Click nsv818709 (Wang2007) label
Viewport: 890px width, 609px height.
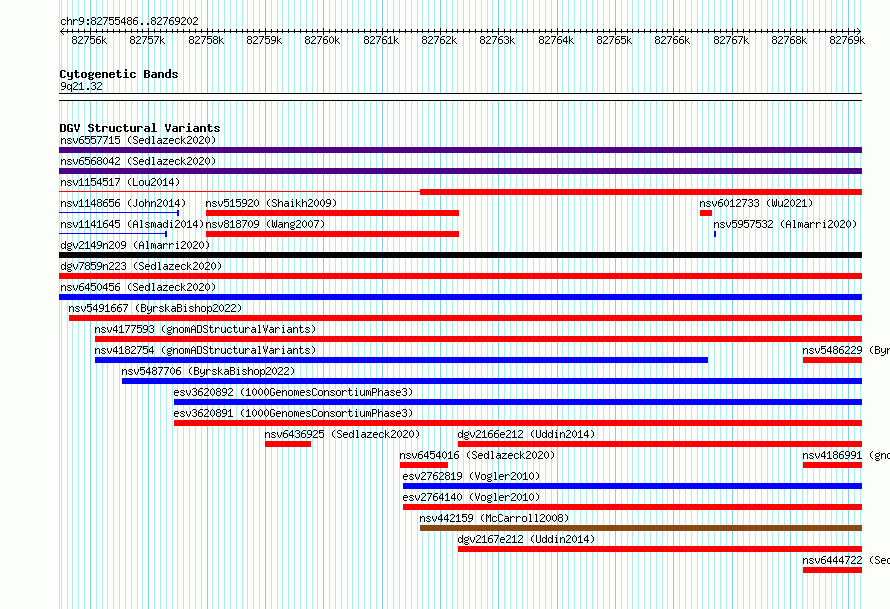coord(265,224)
